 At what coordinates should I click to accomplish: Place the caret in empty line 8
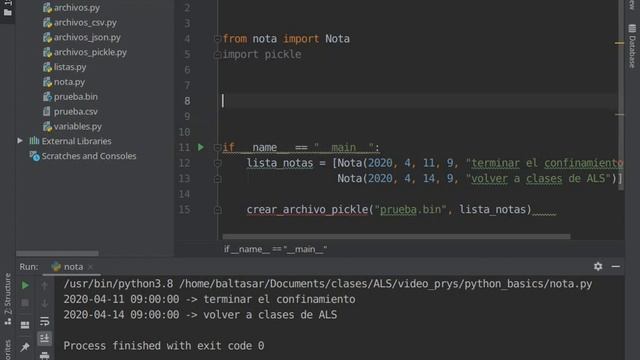point(420,101)
